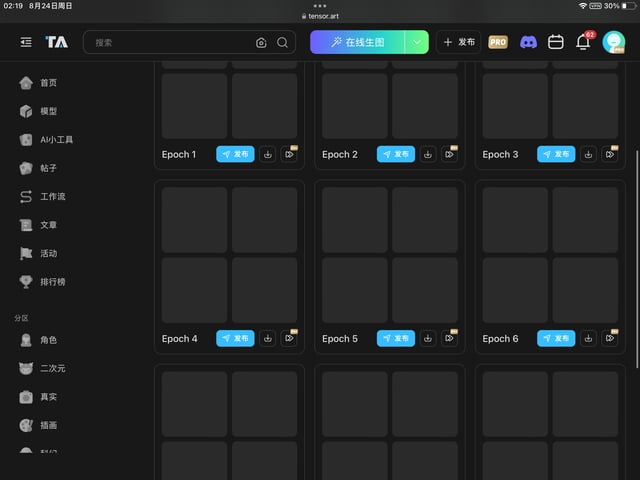Select 角色 character category
The height and width of the screenshot is (480, 640).
(39, 340)
